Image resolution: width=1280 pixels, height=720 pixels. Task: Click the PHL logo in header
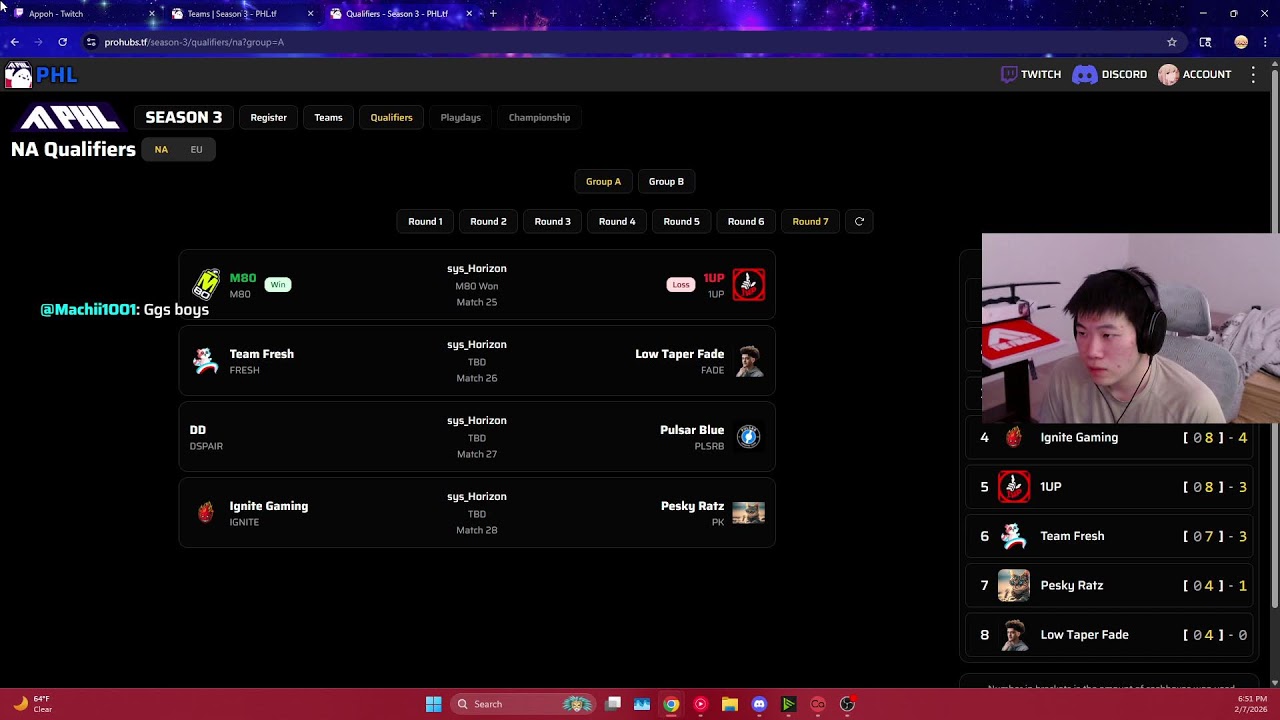click(x=41, y=75)
